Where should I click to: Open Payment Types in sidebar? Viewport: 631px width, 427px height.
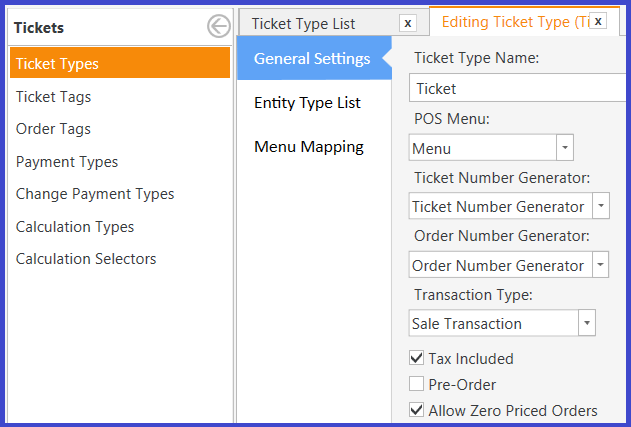pos(67,162)
